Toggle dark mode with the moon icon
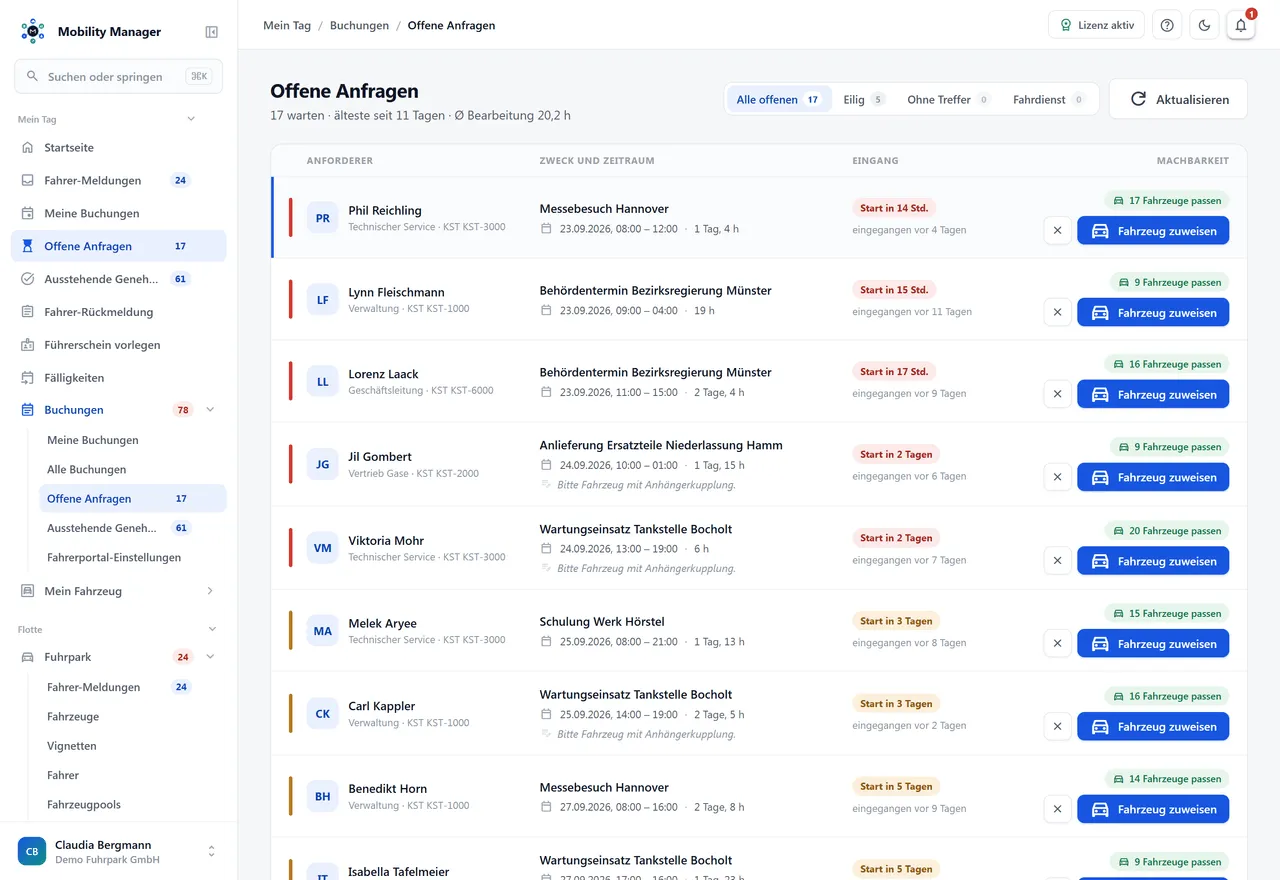This screenshot has width=1280, height=880. coord(1204,25)
